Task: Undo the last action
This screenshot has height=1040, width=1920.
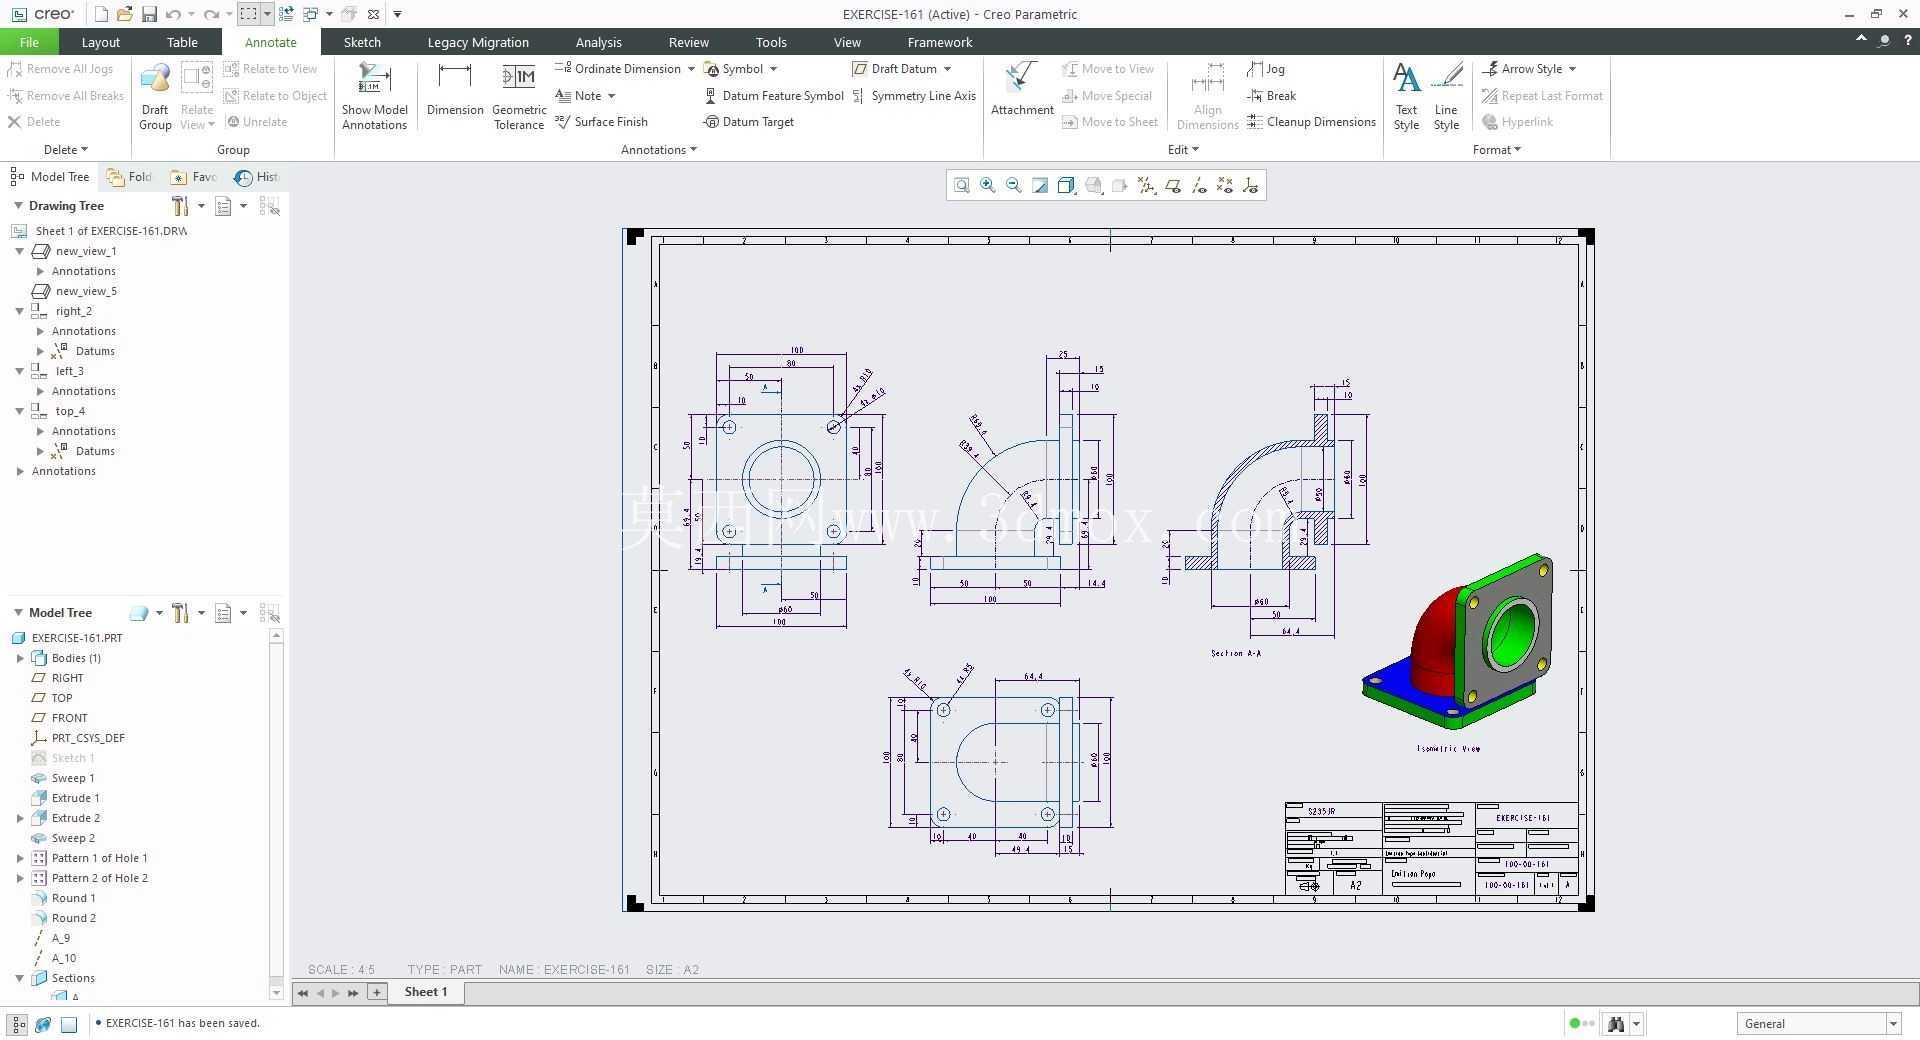Action: pos(173,14)
